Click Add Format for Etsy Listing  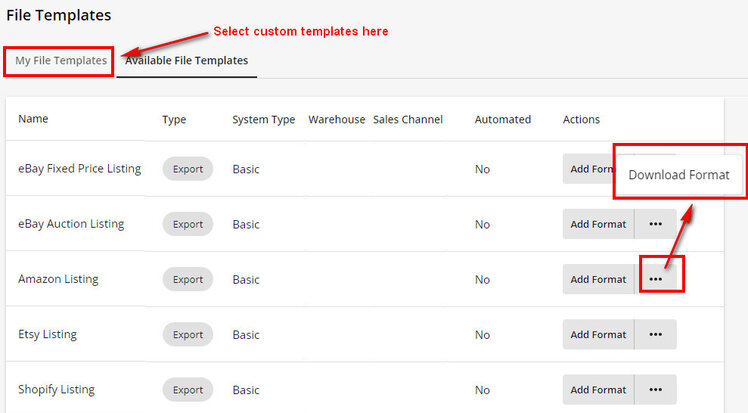pos(598,335)
